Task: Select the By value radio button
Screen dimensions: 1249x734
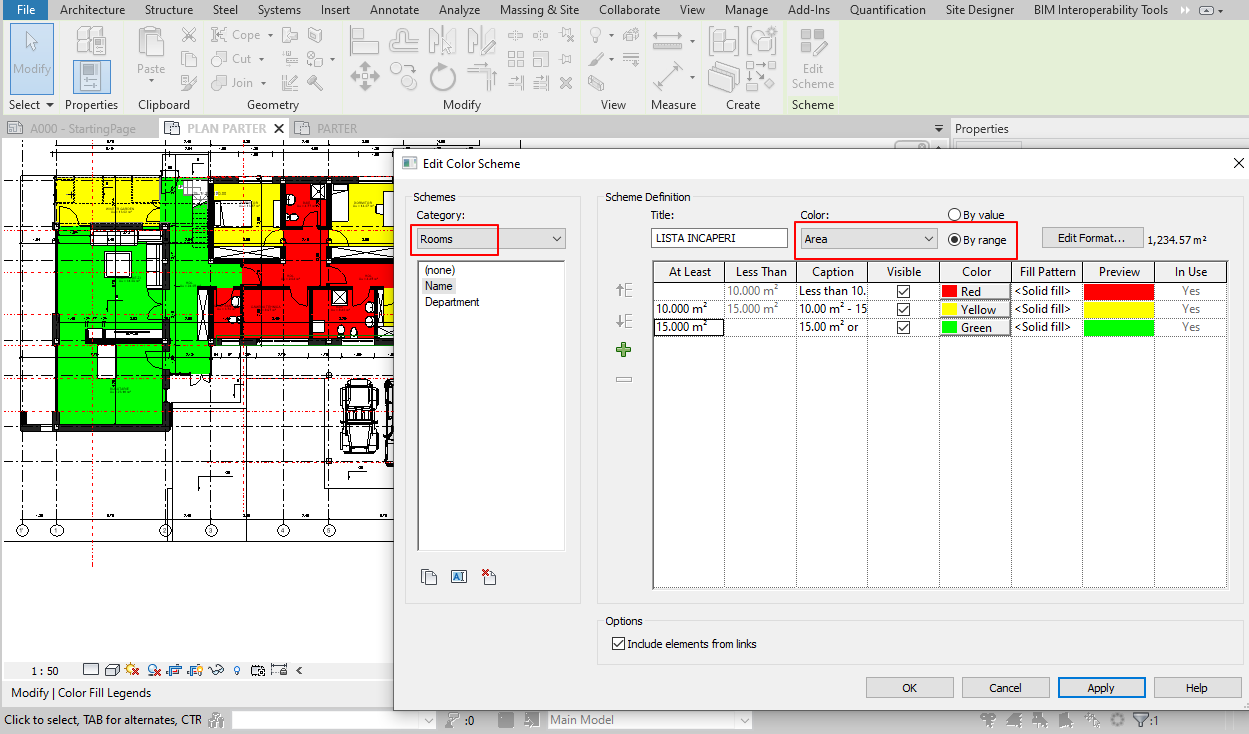Action: 956,214
